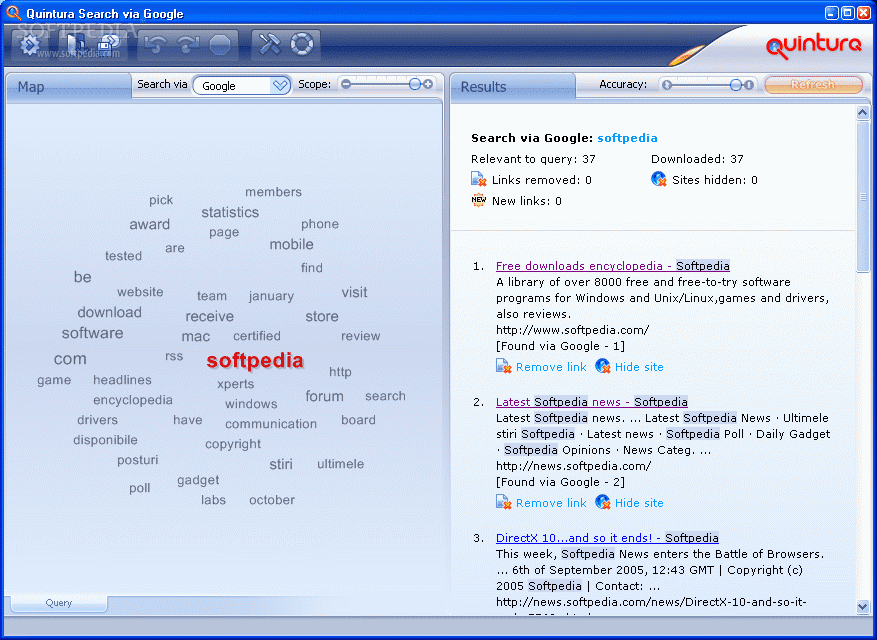Select the word 'windows' in the map
The image size is (877, 640).
[x=251, y=404]
